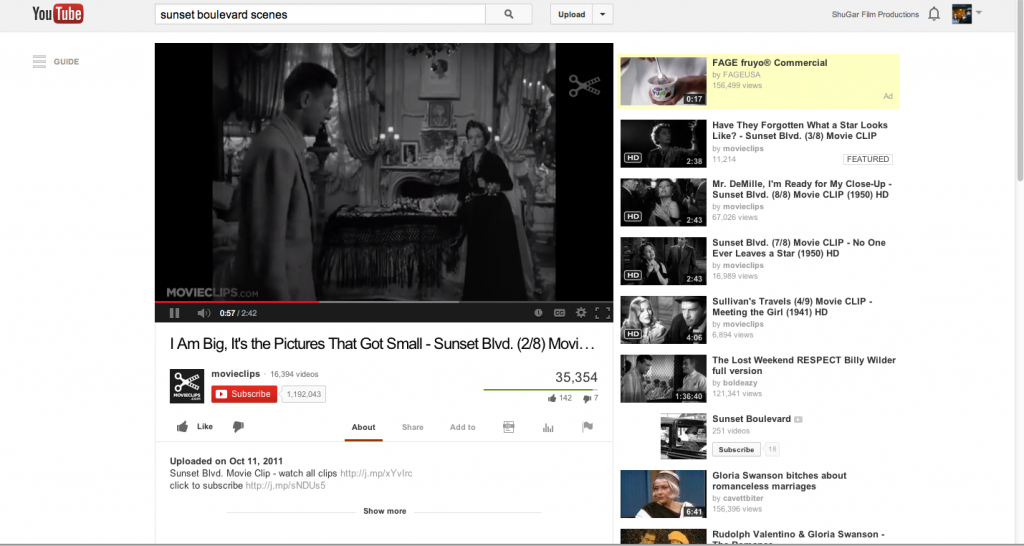1024x546 pixels.
Task: Click the FAGEUSA uploader name
Action: pyautogui.click(x=741, y=74)
